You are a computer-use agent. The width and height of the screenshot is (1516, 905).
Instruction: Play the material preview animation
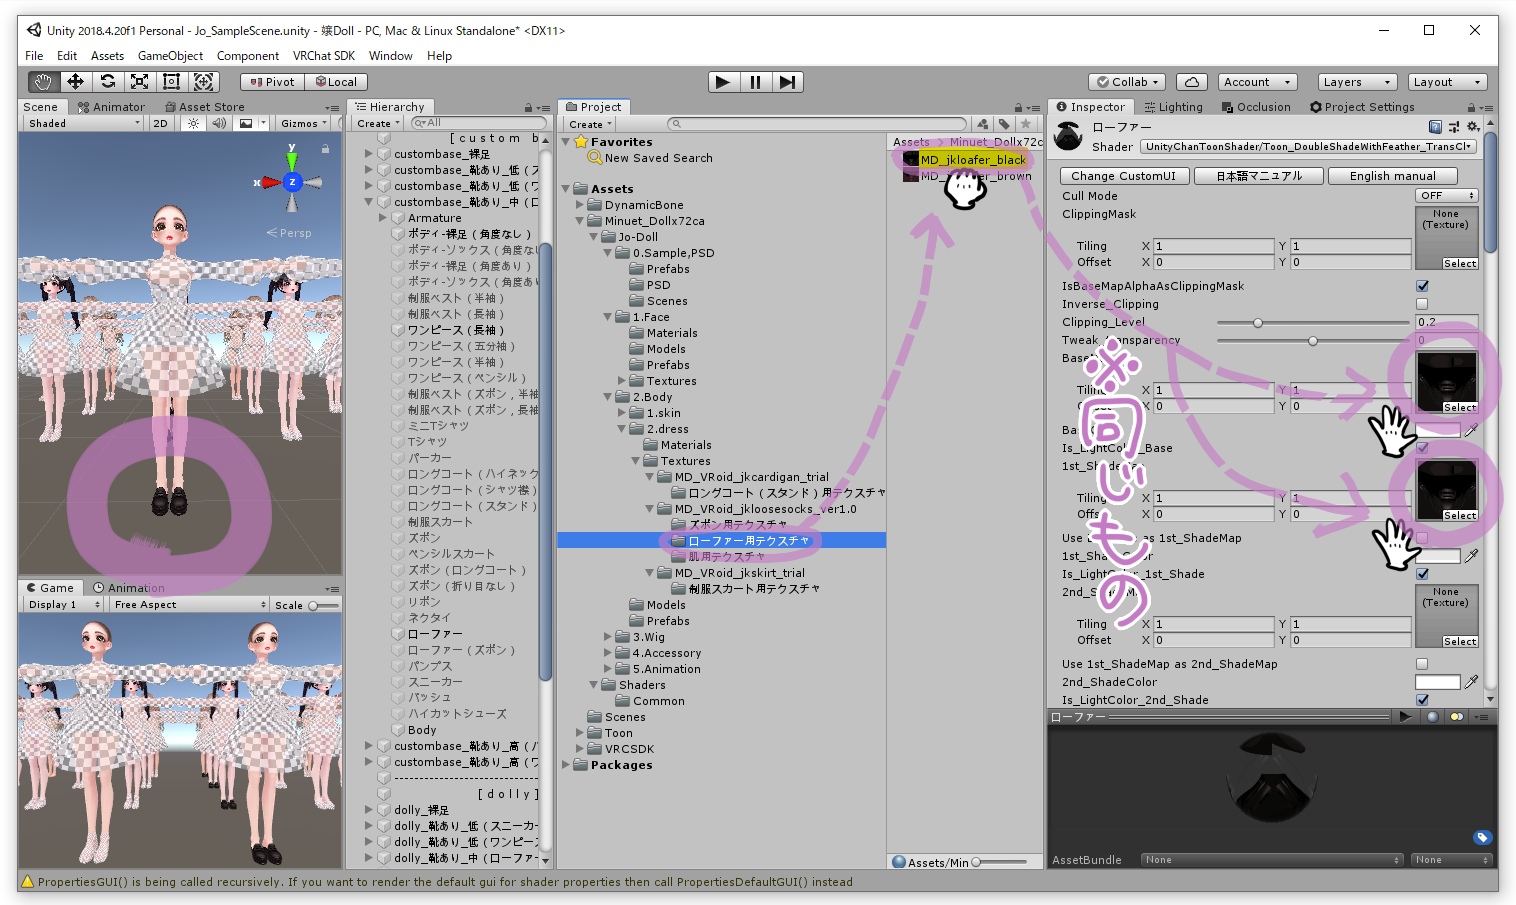(x=1406, y=717)
